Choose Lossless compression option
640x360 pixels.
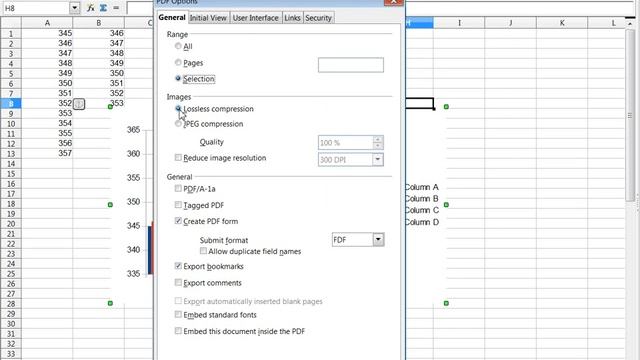178,109
